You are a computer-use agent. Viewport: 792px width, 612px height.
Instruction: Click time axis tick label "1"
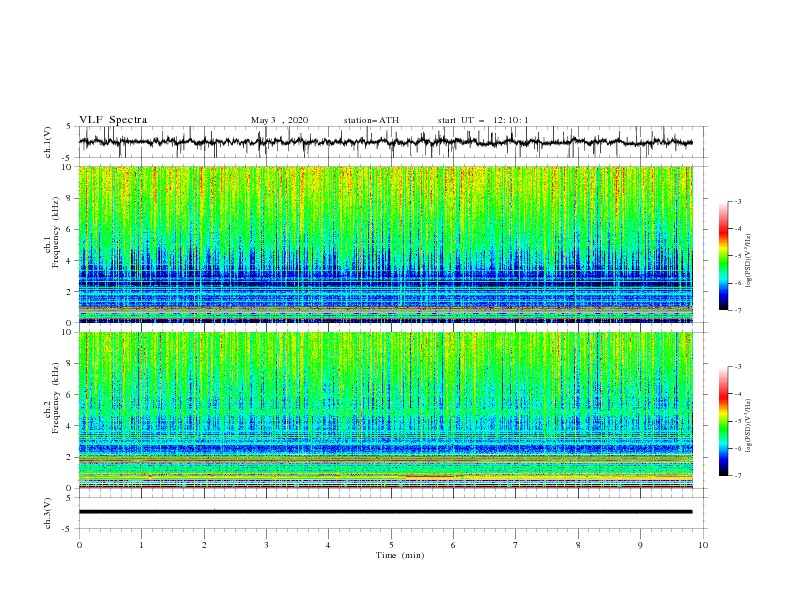141,545
